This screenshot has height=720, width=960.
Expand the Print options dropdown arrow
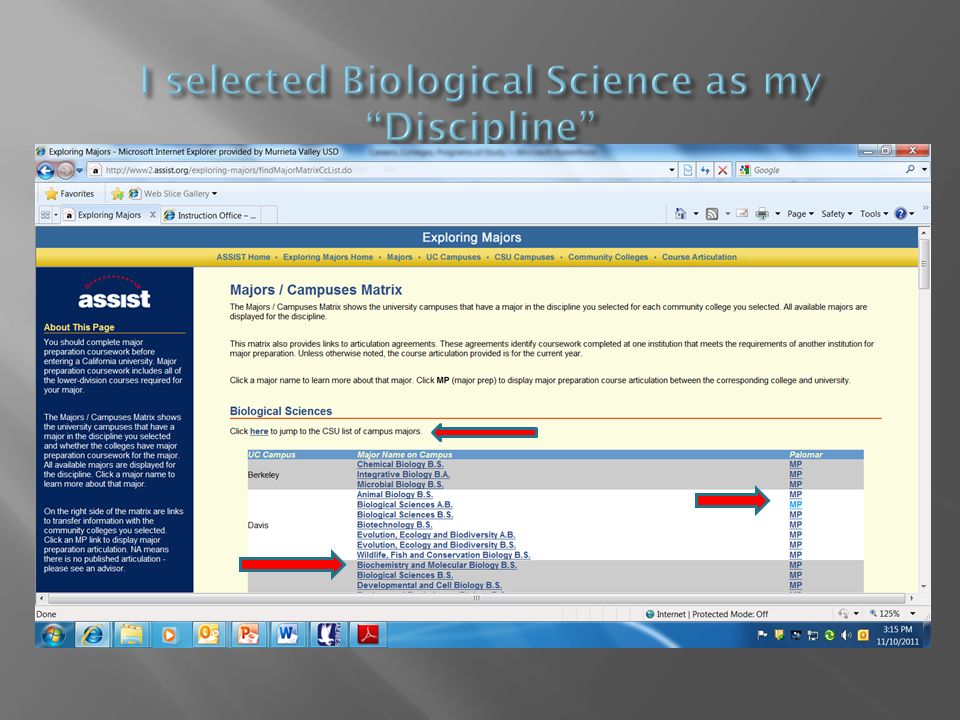coord(778,214)
